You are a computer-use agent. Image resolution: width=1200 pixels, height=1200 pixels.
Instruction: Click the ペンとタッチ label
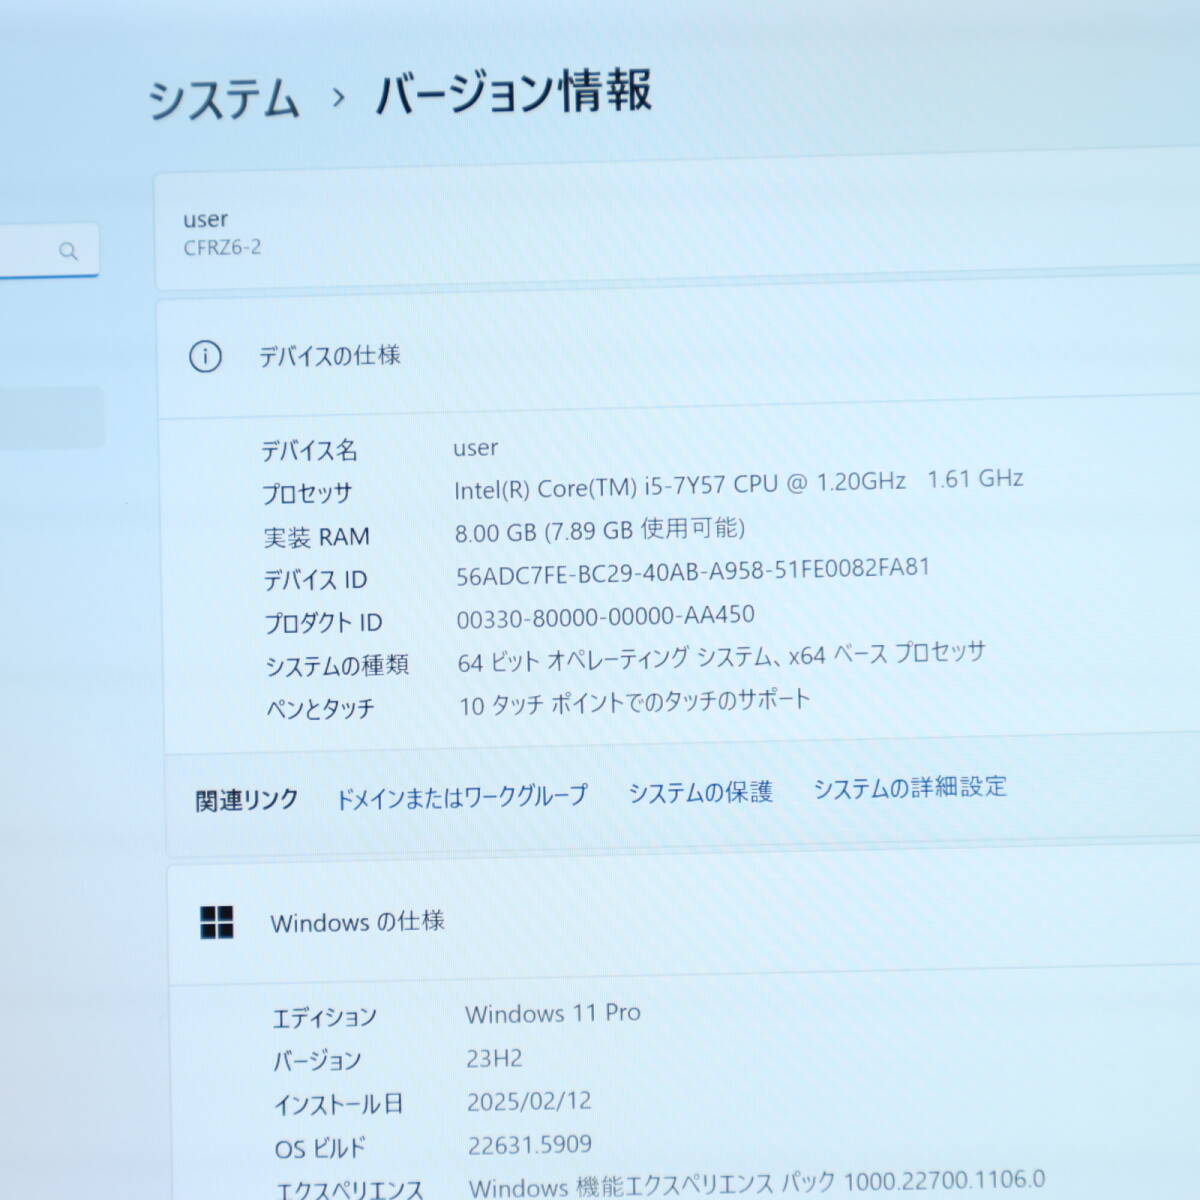320,709
